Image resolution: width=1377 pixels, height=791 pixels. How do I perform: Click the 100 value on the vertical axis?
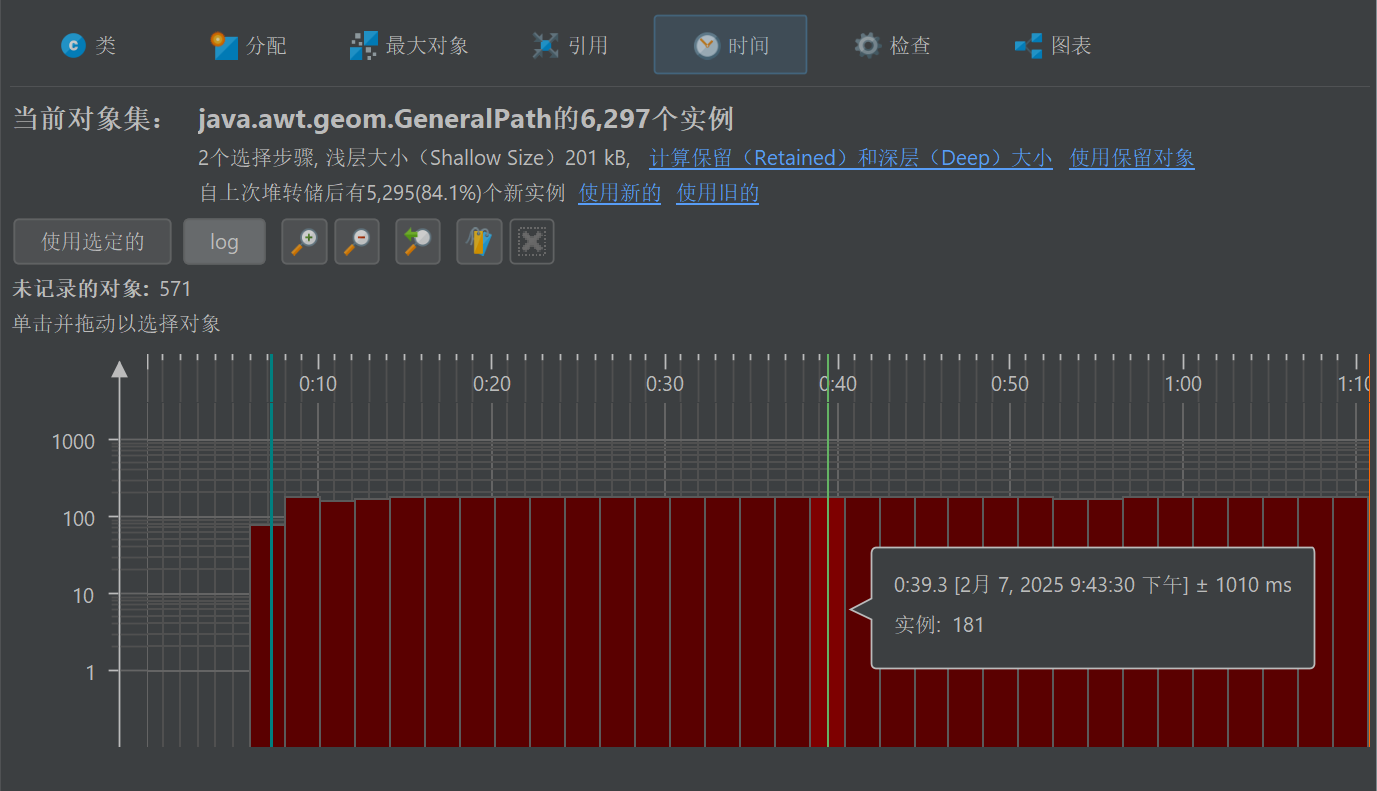(x=78, y=518)
